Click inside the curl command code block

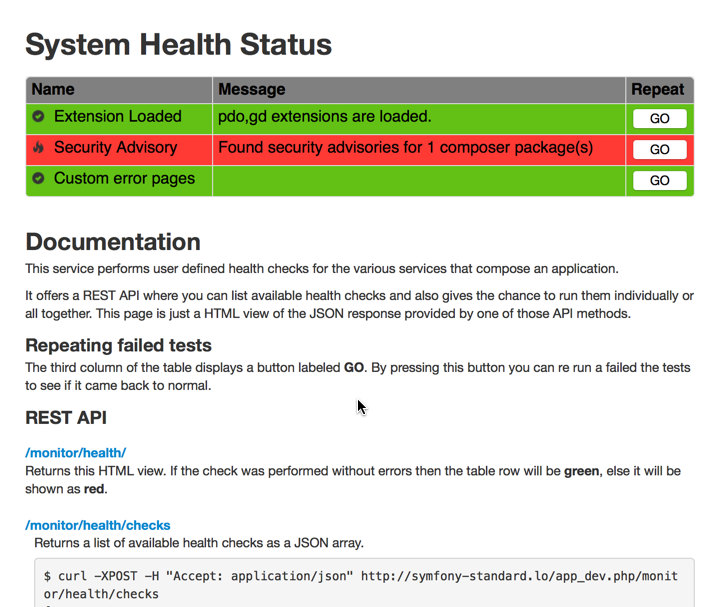(360, 583)
